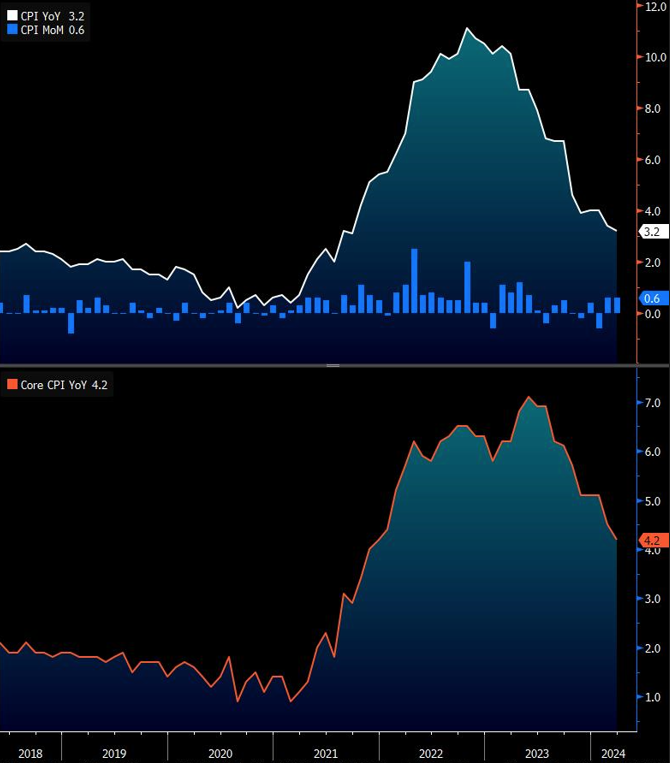This screenshot has width=670, height=763.
Task: Click the orange Core CPI YoY legend swatch
Action: click(12, 384)
